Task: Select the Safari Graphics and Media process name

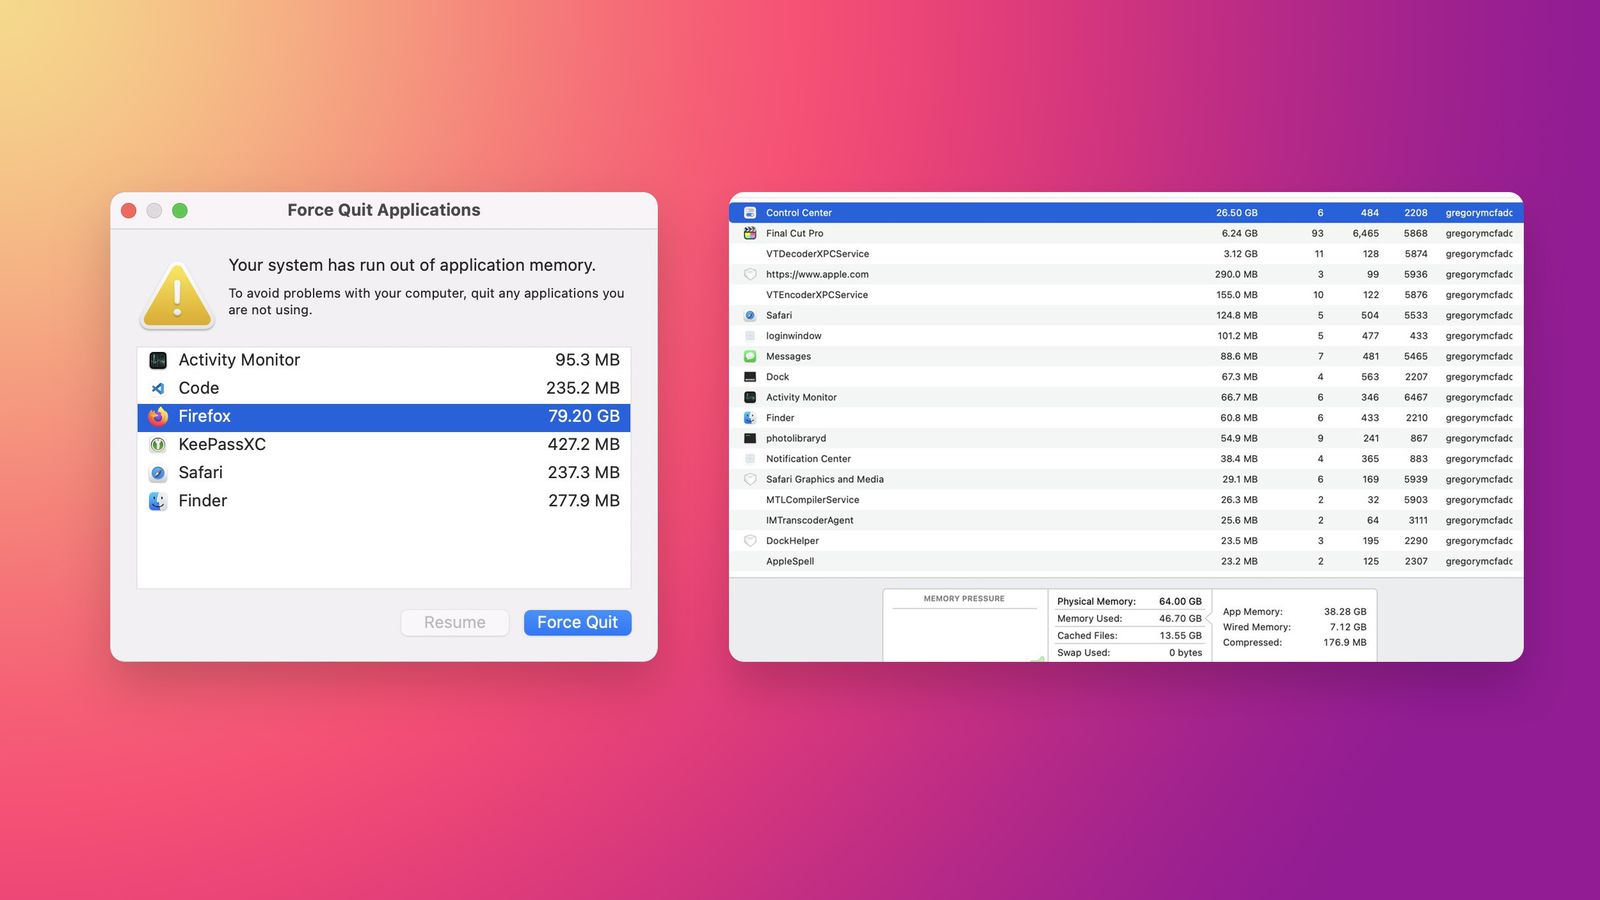Action: (825, 479)
